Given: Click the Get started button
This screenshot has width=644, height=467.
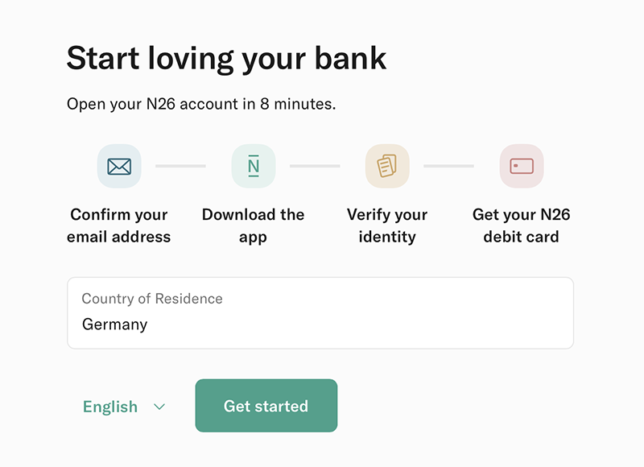Looking at the screenshot, I should [266, 405].
